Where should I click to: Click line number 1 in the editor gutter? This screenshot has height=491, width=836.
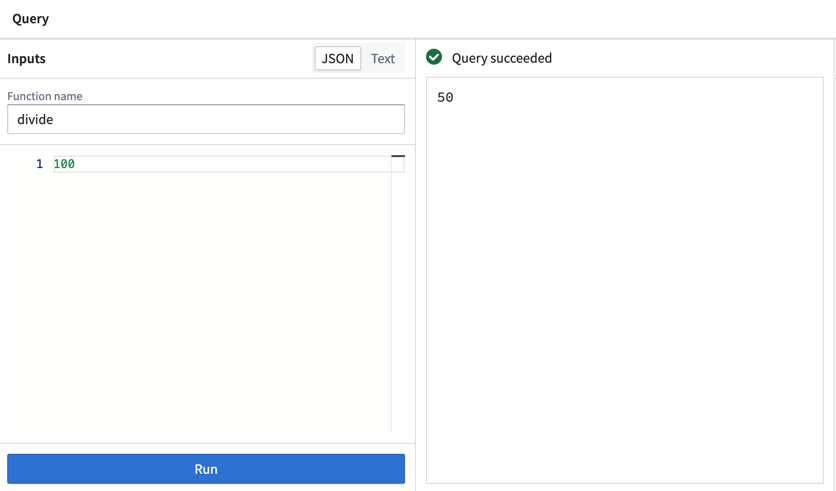tap(39, 164)
